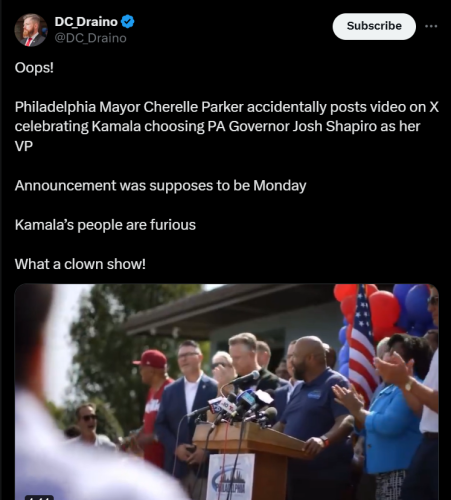Click the cluster of press microphones
The height and width of the screenshot is (500, 451).
(237, 403)
